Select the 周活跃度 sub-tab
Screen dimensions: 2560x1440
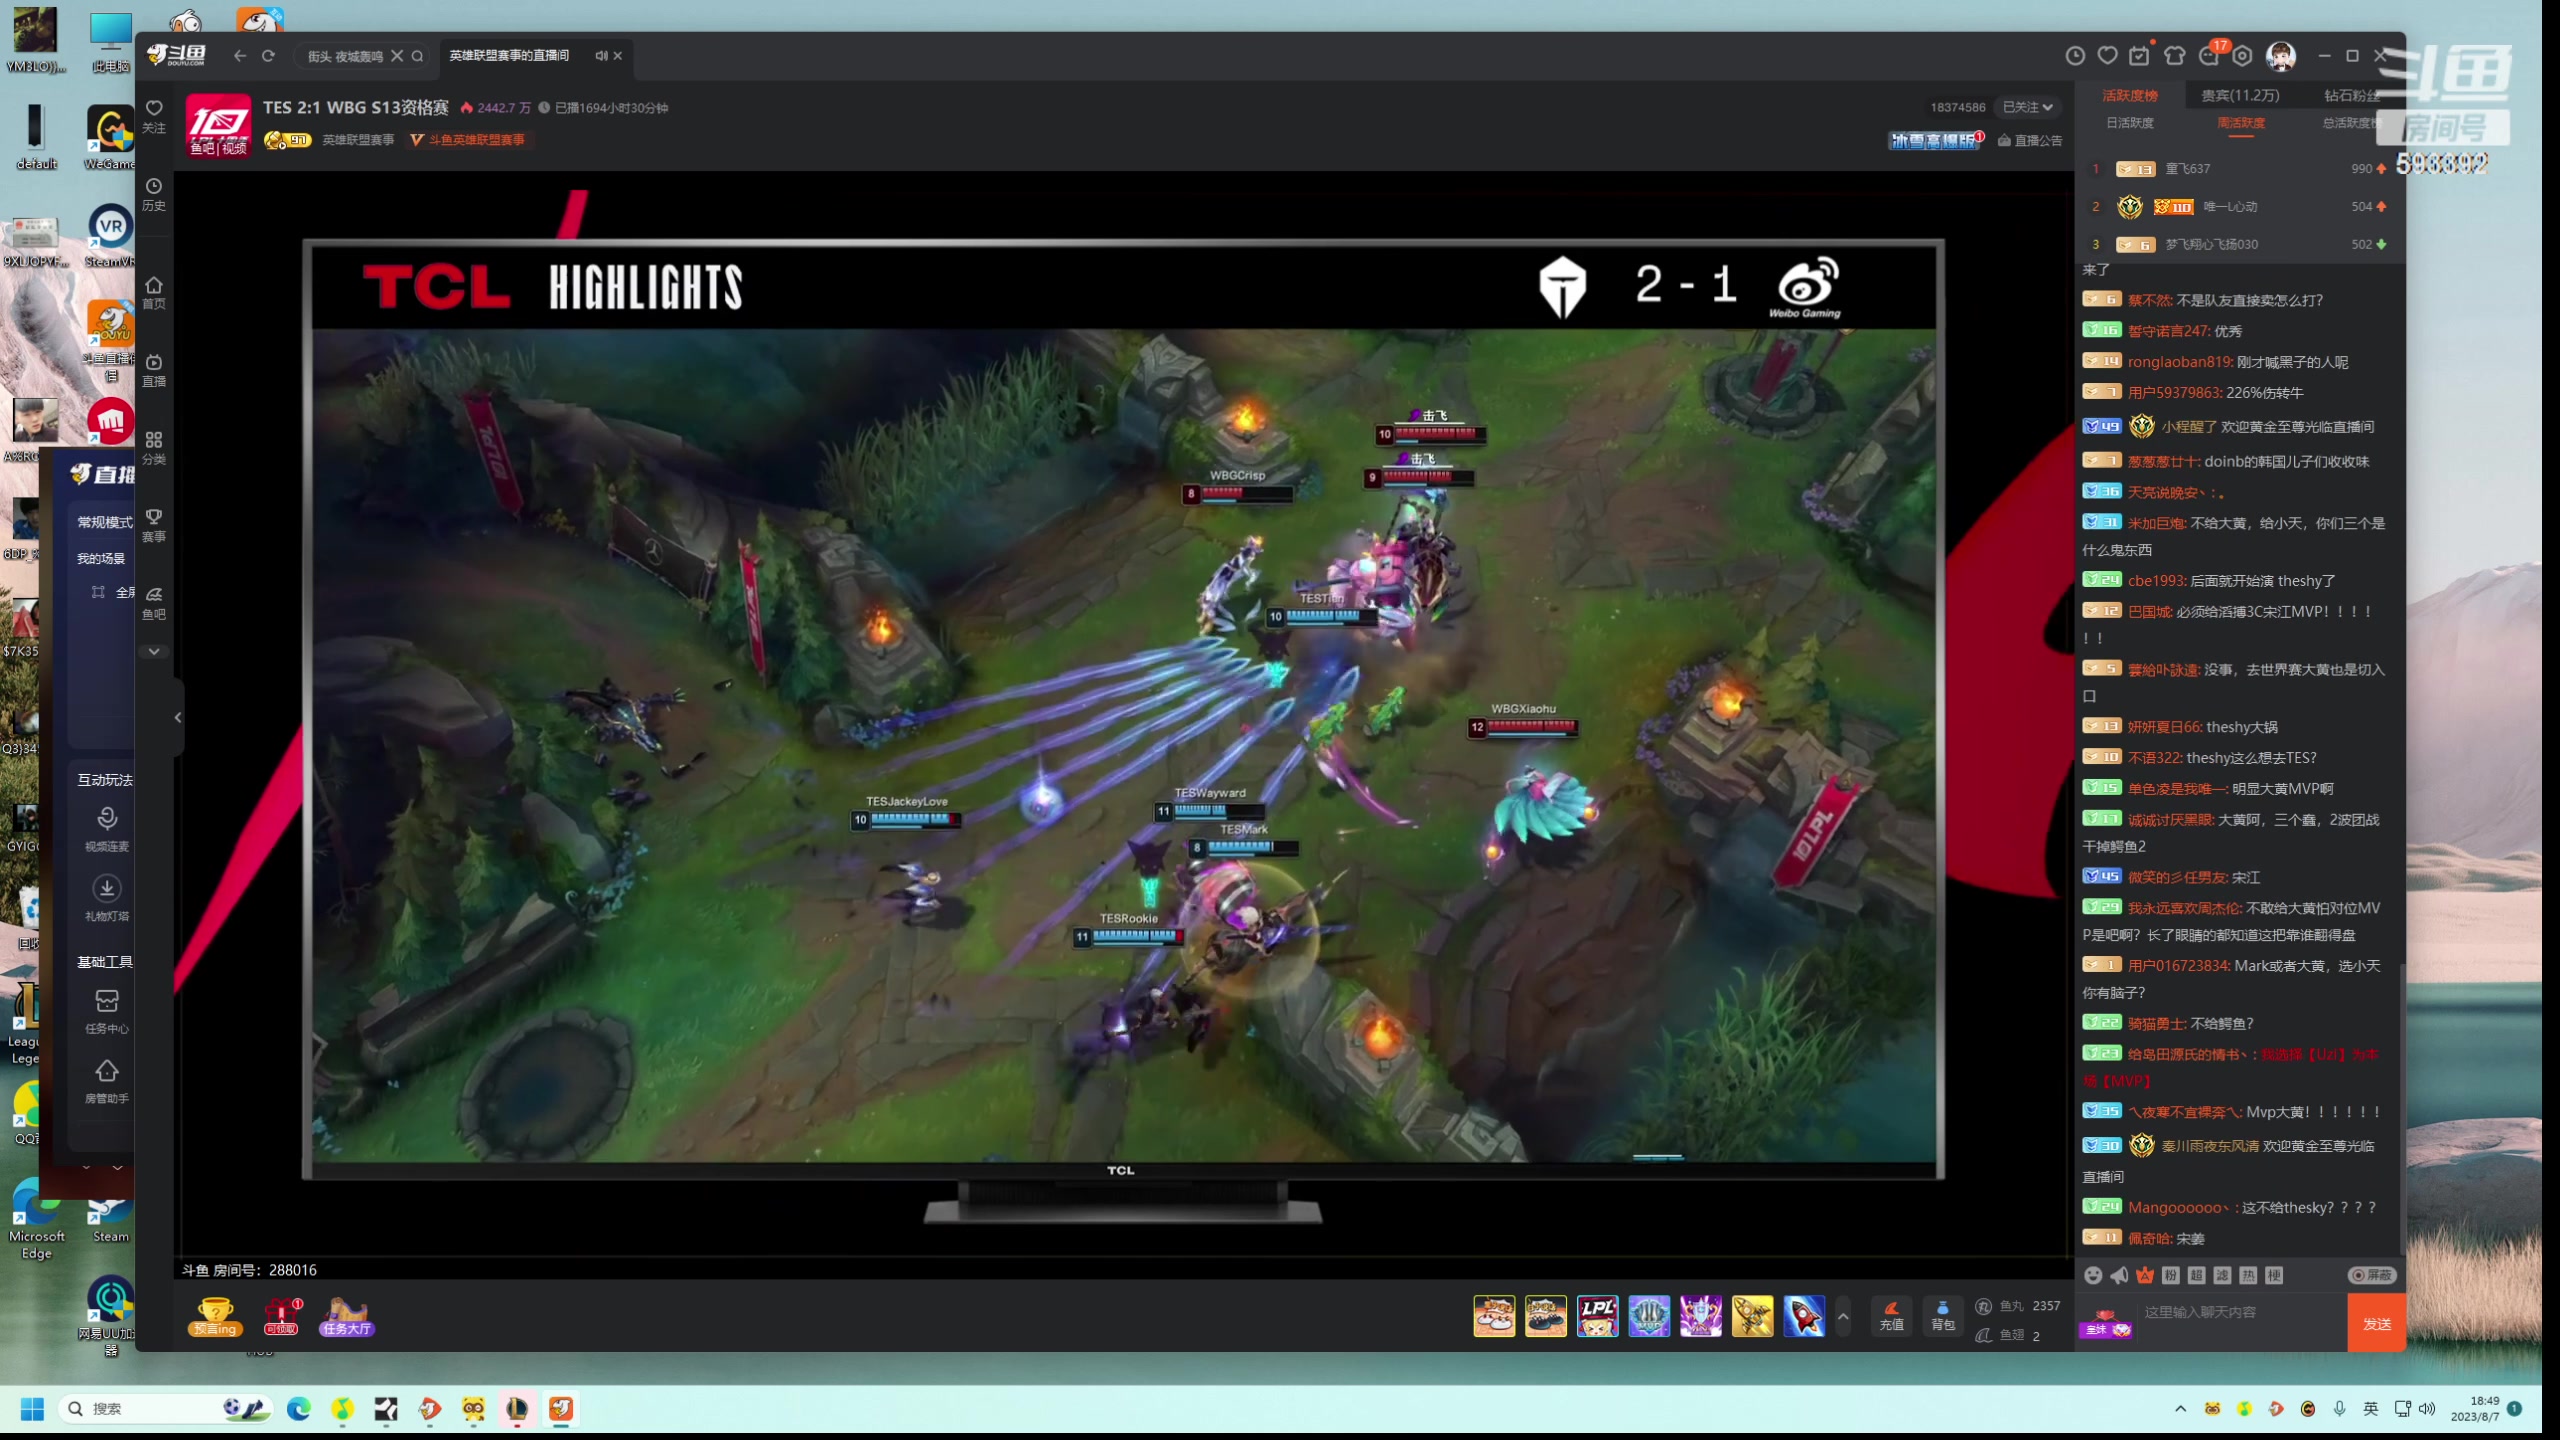[x=2241, y=123]
